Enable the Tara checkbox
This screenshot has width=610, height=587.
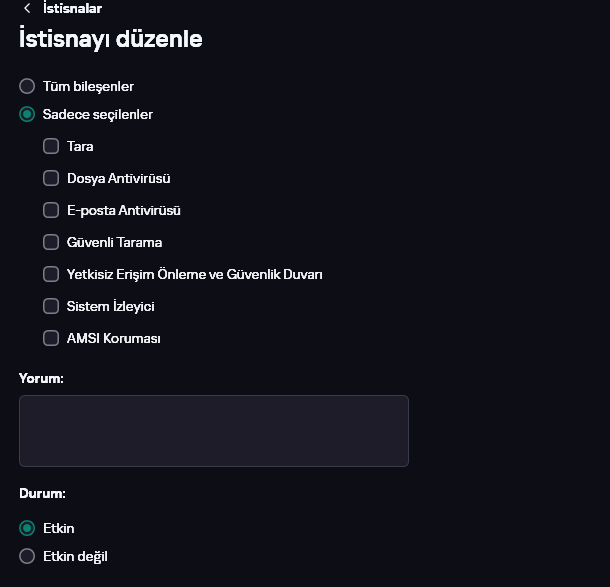(51, 146)
